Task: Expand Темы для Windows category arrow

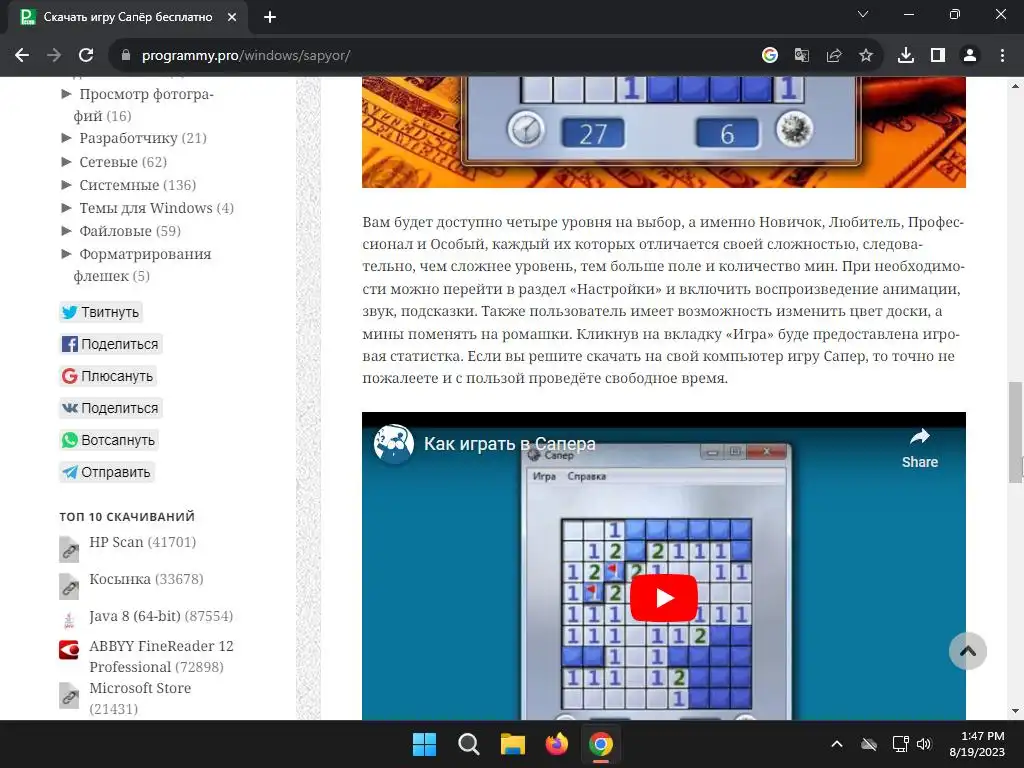Action: tap(66, 207)
